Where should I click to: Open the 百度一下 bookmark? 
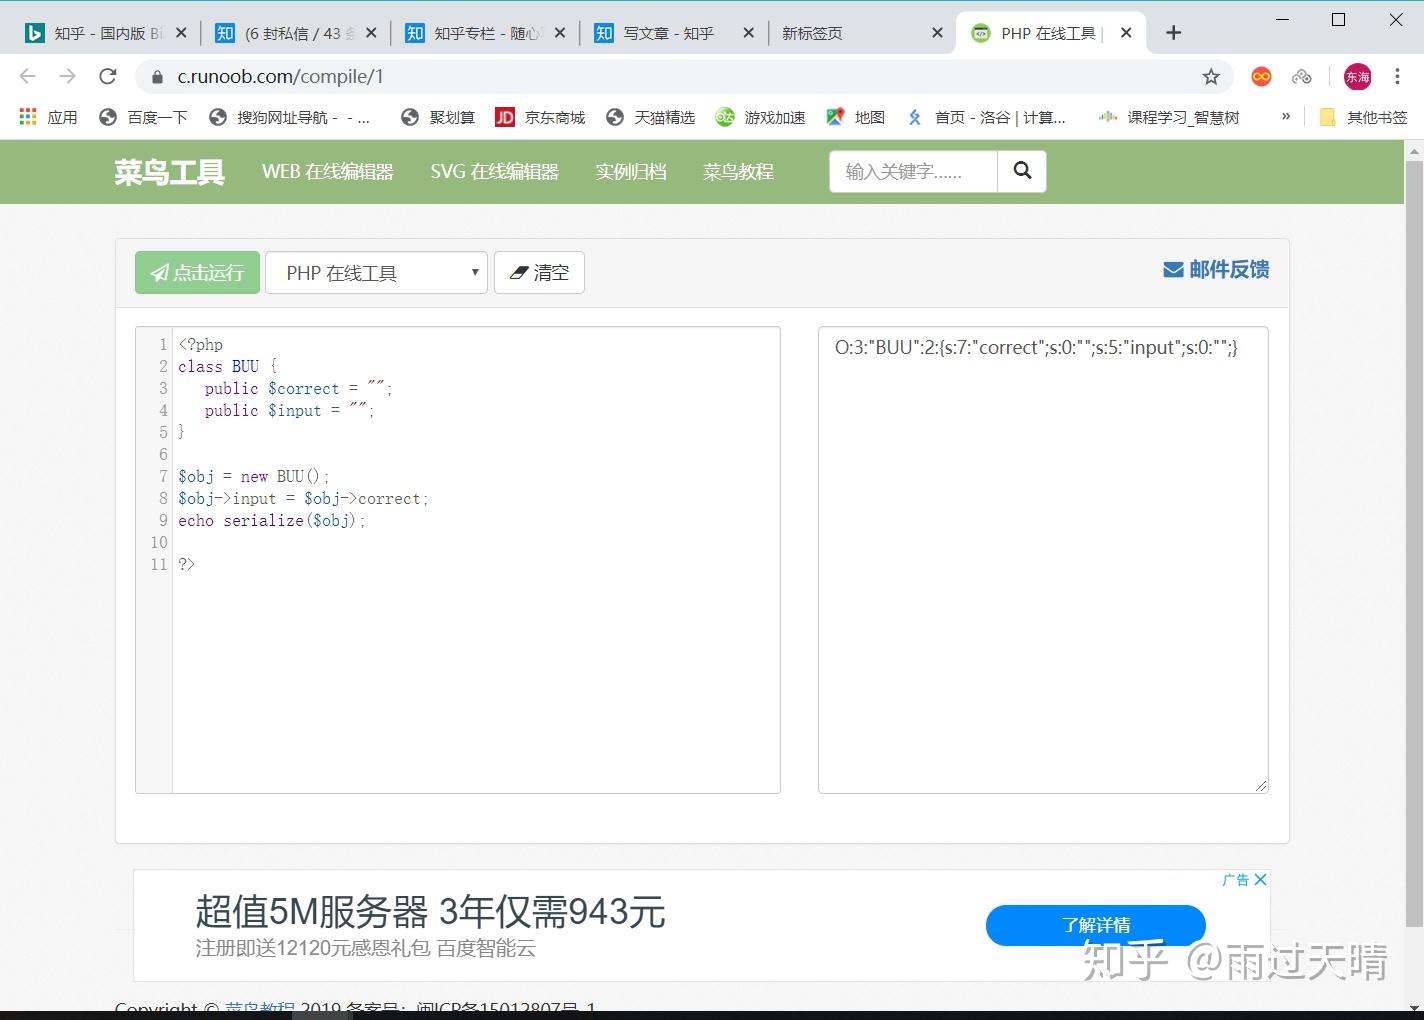pos(143,117)
